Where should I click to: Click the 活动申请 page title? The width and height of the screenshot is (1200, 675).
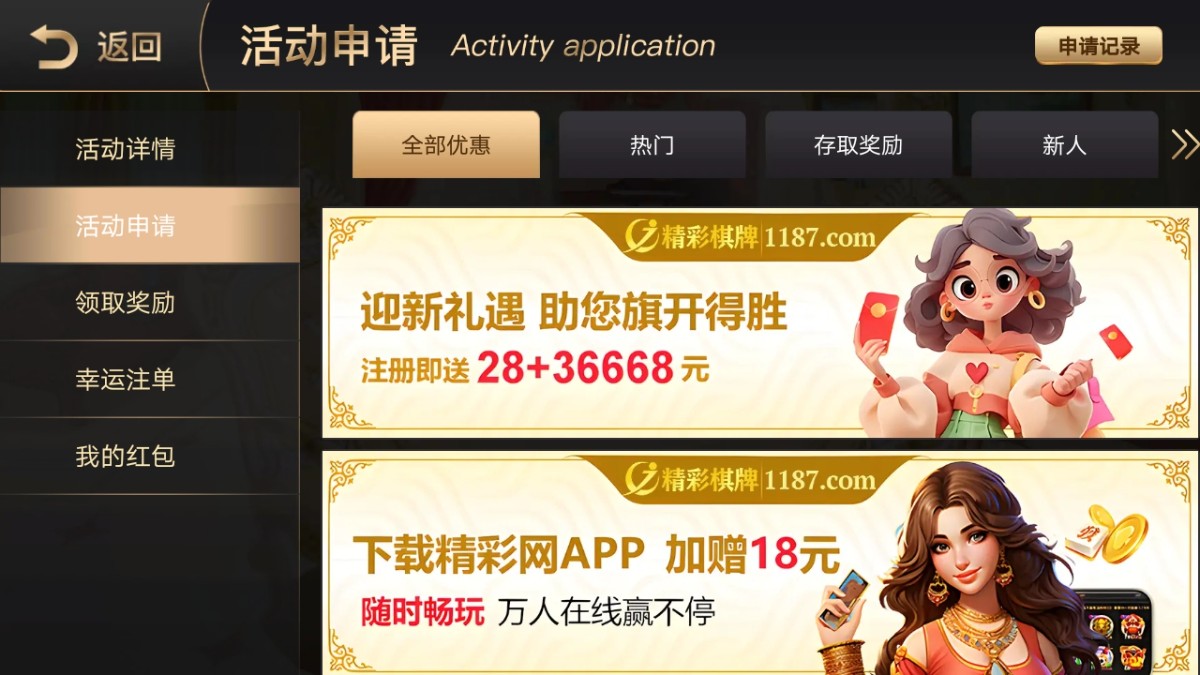pyautogui.click(x=329, y=47)
